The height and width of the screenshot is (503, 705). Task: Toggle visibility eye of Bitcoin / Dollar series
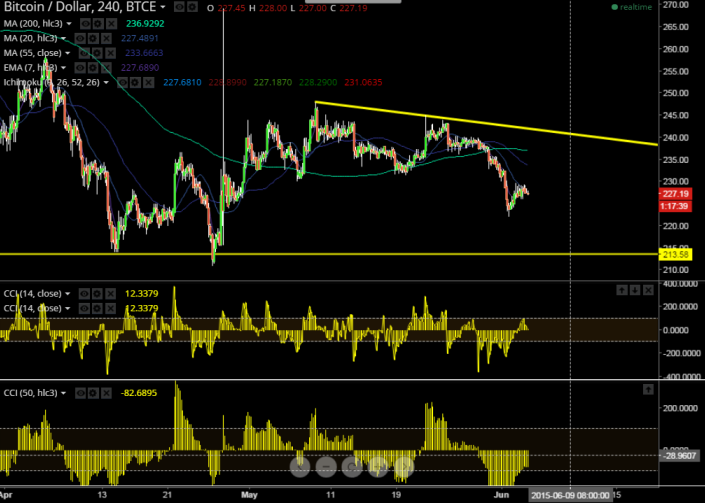[179, 7]
